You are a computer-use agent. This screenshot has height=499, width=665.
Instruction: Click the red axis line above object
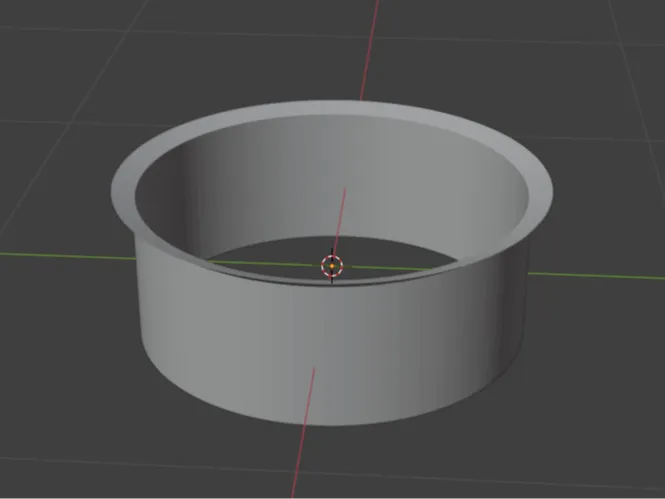coord(369,50)
